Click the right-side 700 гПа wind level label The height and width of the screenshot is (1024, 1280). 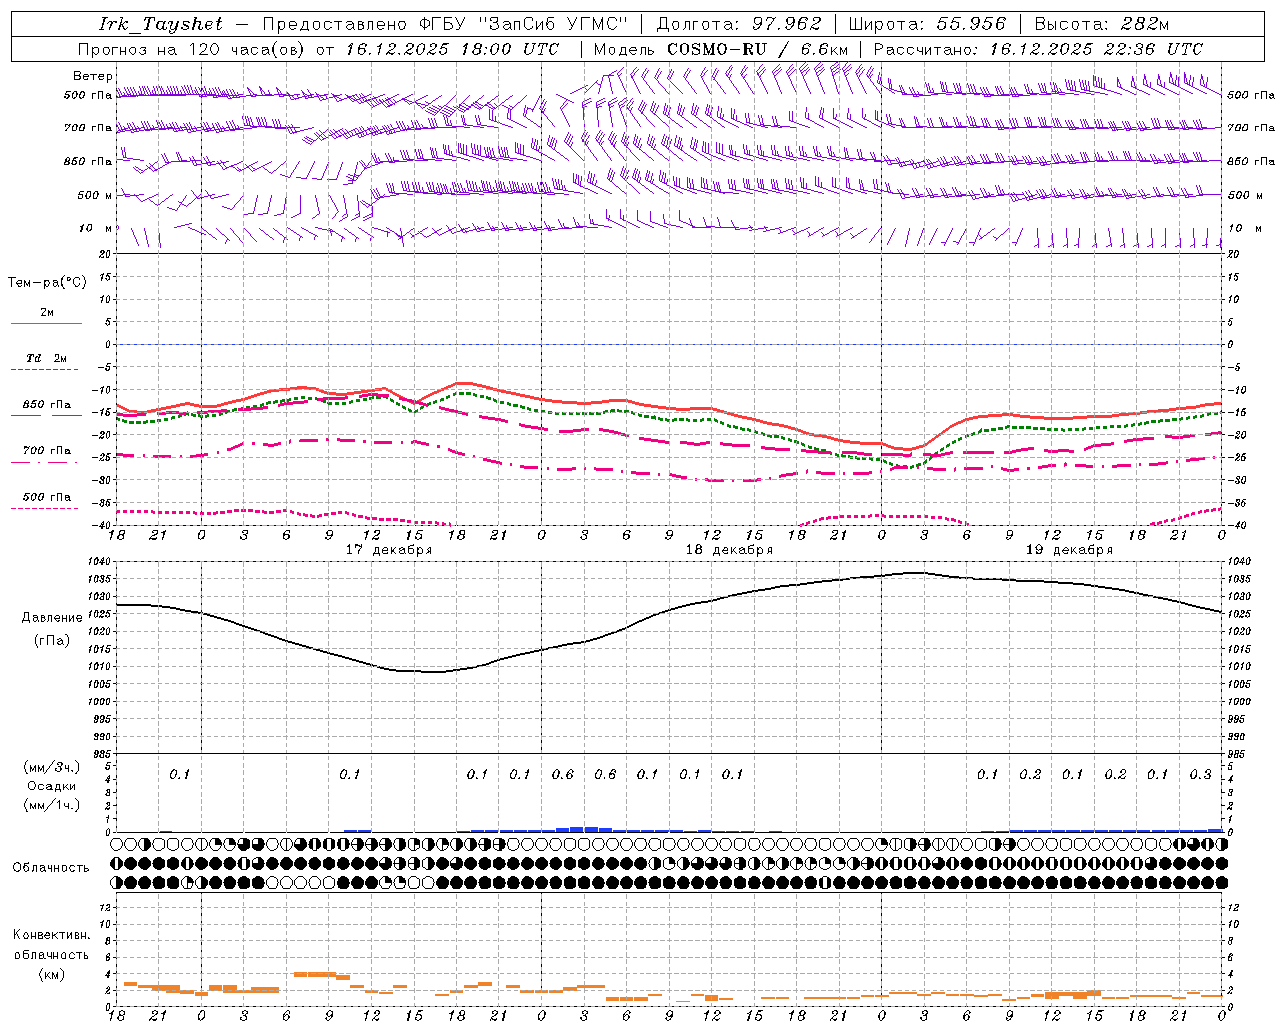(1251, 128)
